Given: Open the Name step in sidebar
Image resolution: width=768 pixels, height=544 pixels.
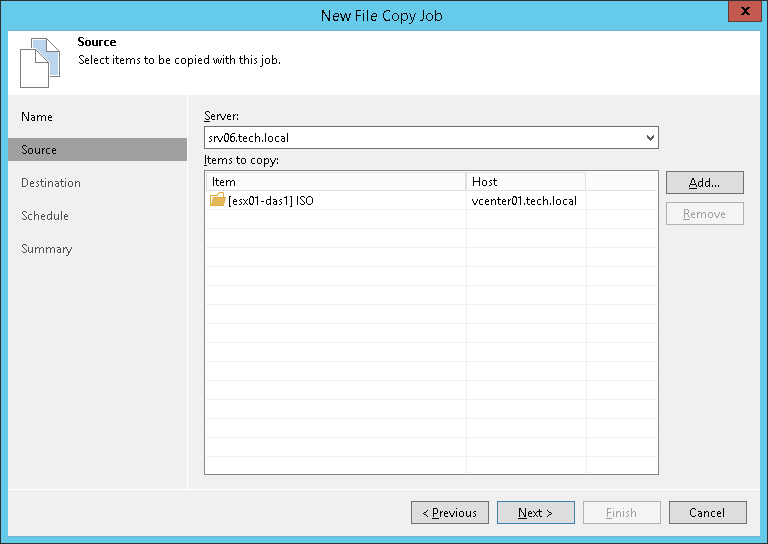Looking at the screenshot, I should pyautogui.click(x=37, y=117).
